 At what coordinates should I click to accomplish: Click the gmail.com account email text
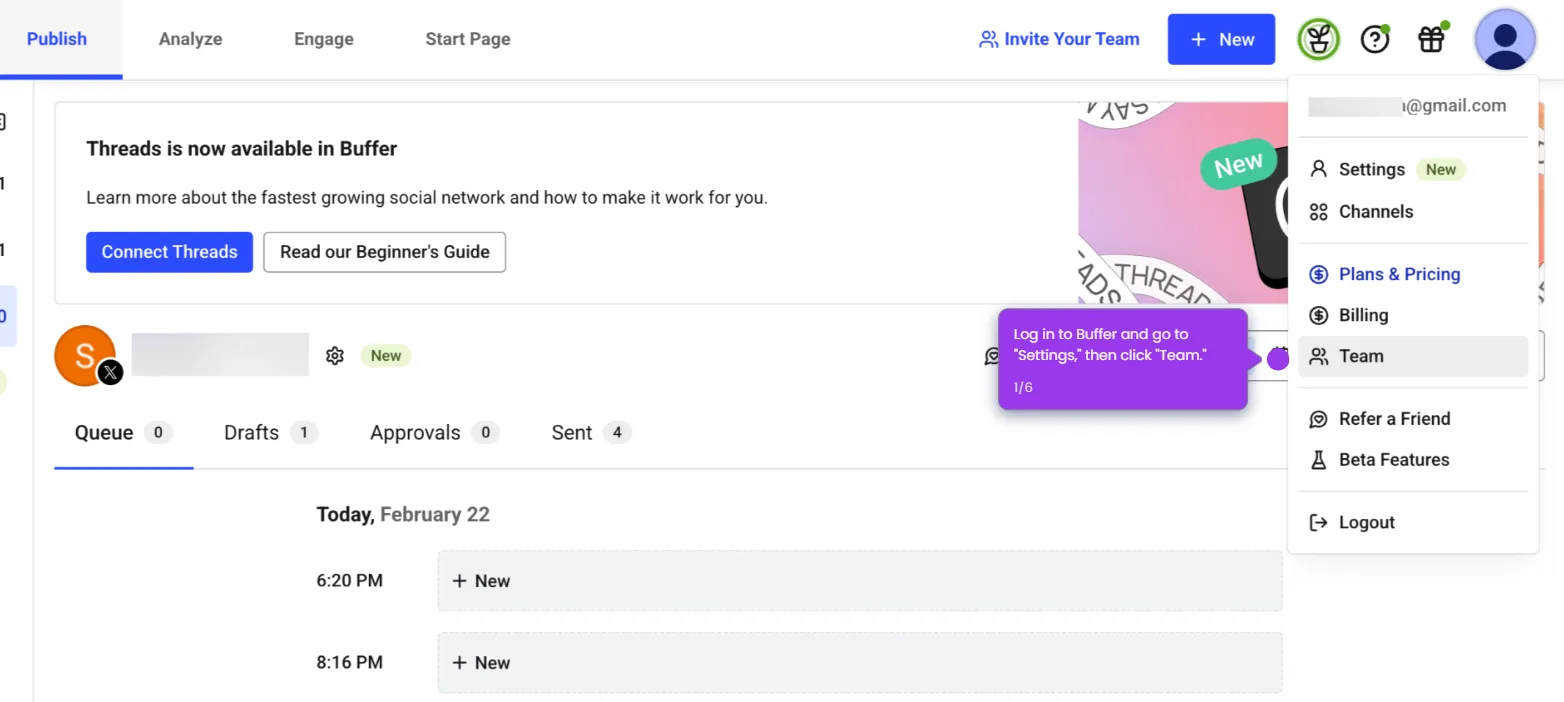pyautogui.click(x=1406, y=106)
